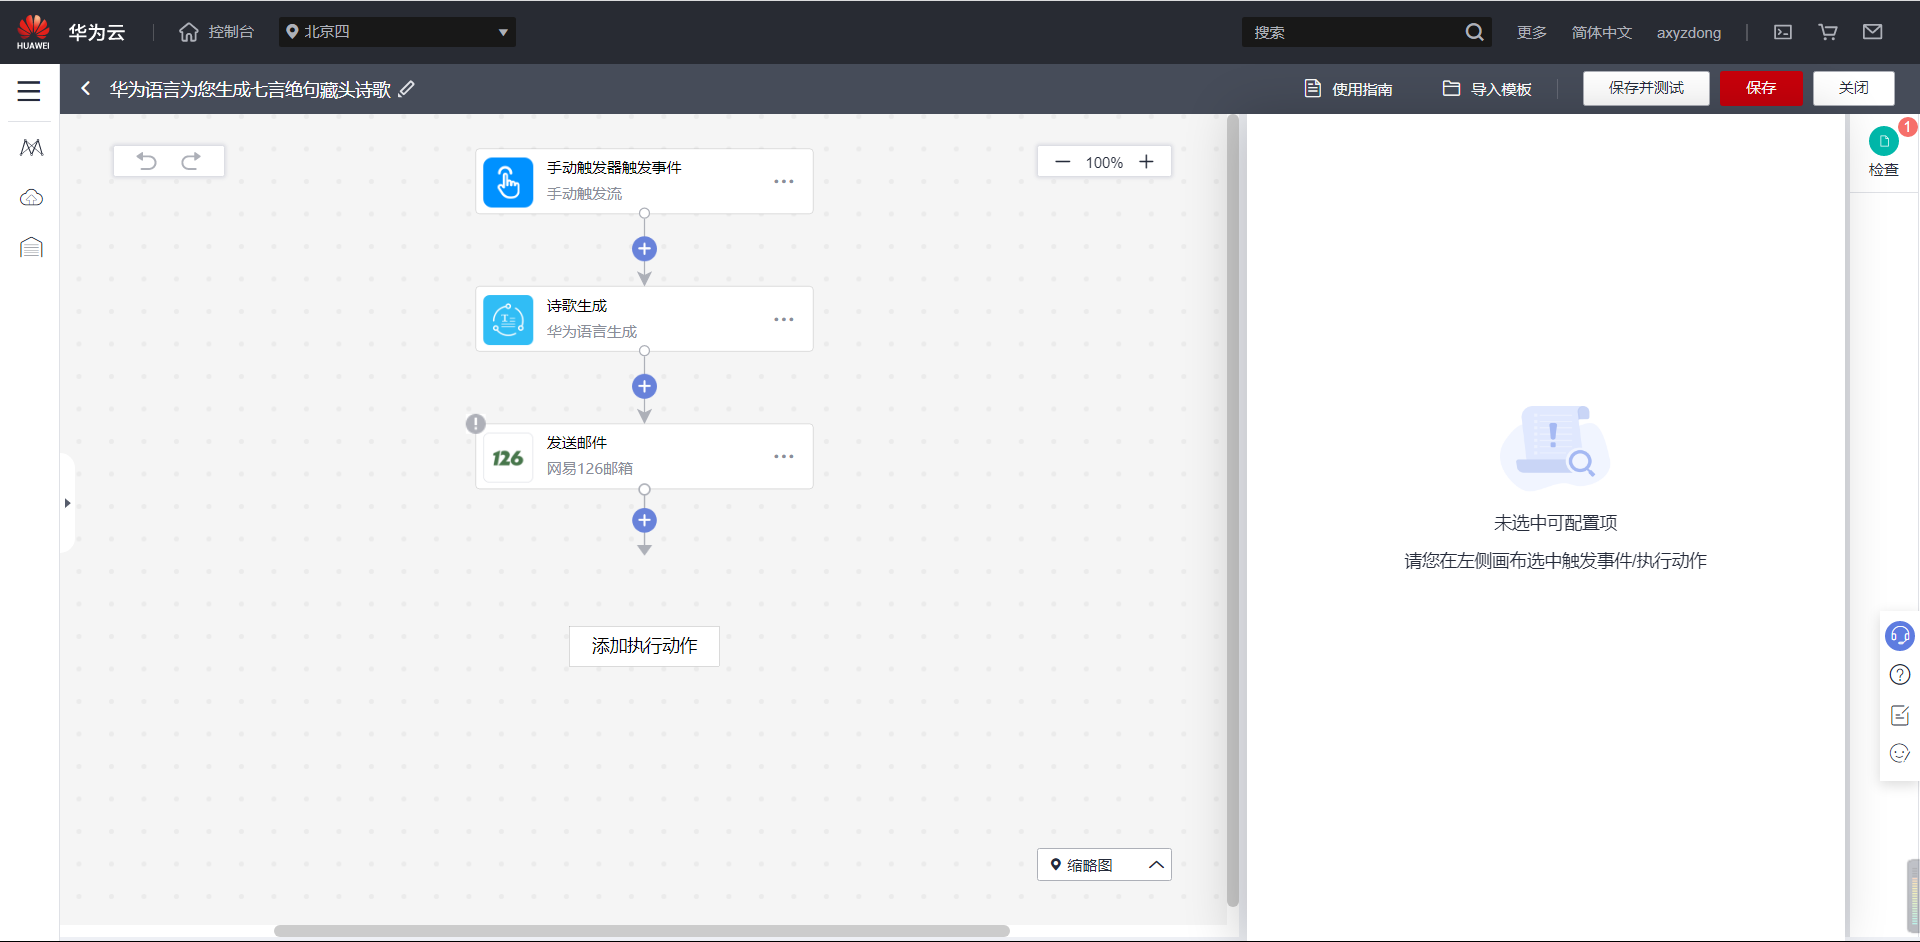This screenshot has height=942, width=1920.
Task: Open the building icon in left sidebar
Action: (x=31, y=247)
